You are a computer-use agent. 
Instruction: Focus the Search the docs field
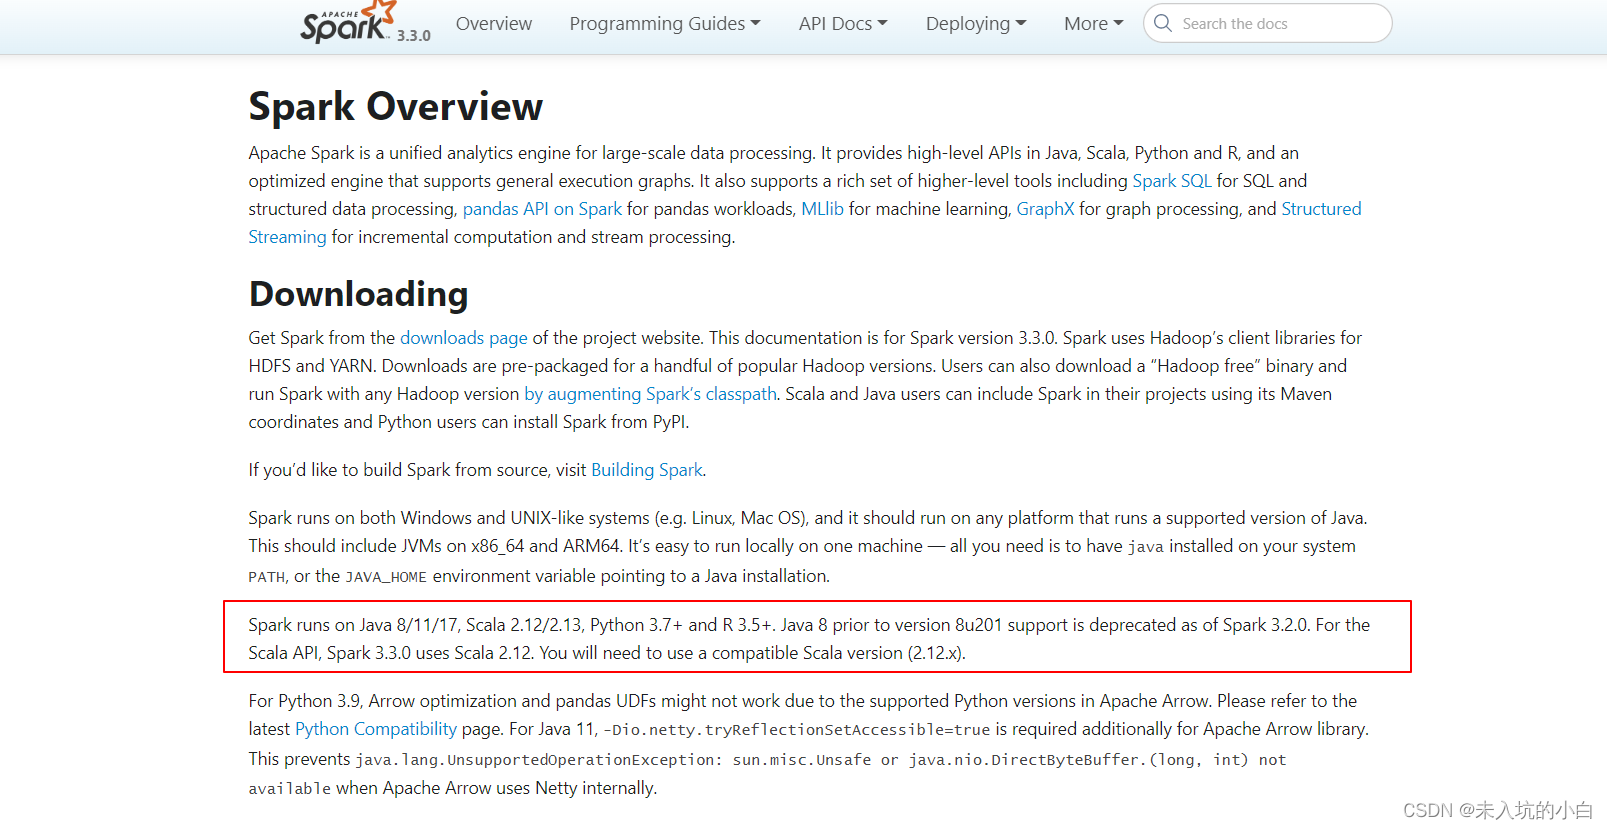pos(1268,23)
